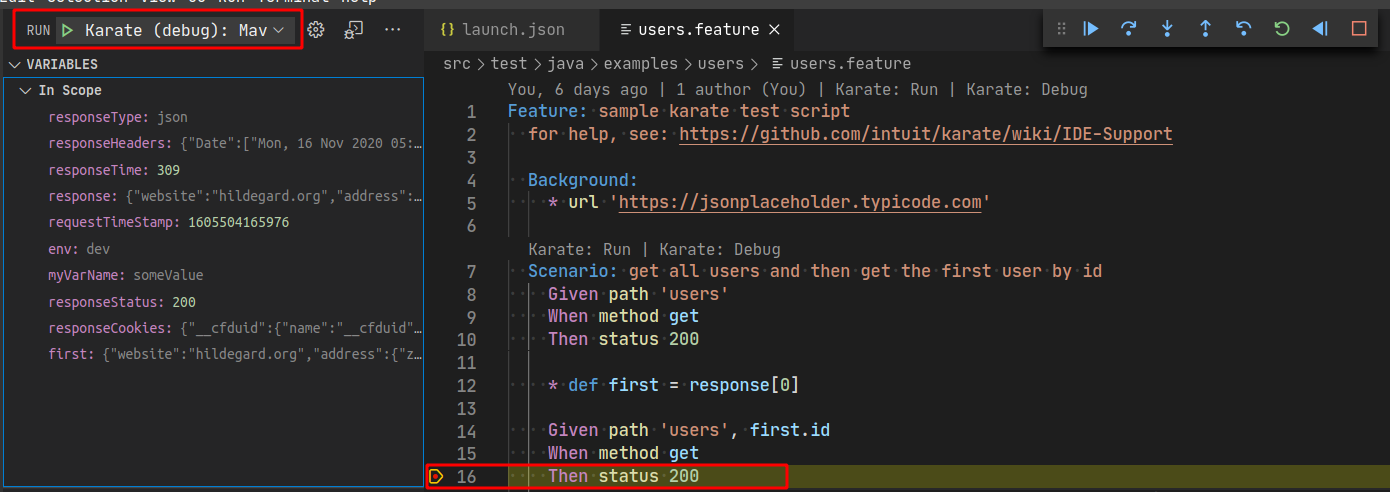The height and width of the screenshot is (492, 1390).
Task: Click the Step Back debug icon
Action: (1243, 29)
